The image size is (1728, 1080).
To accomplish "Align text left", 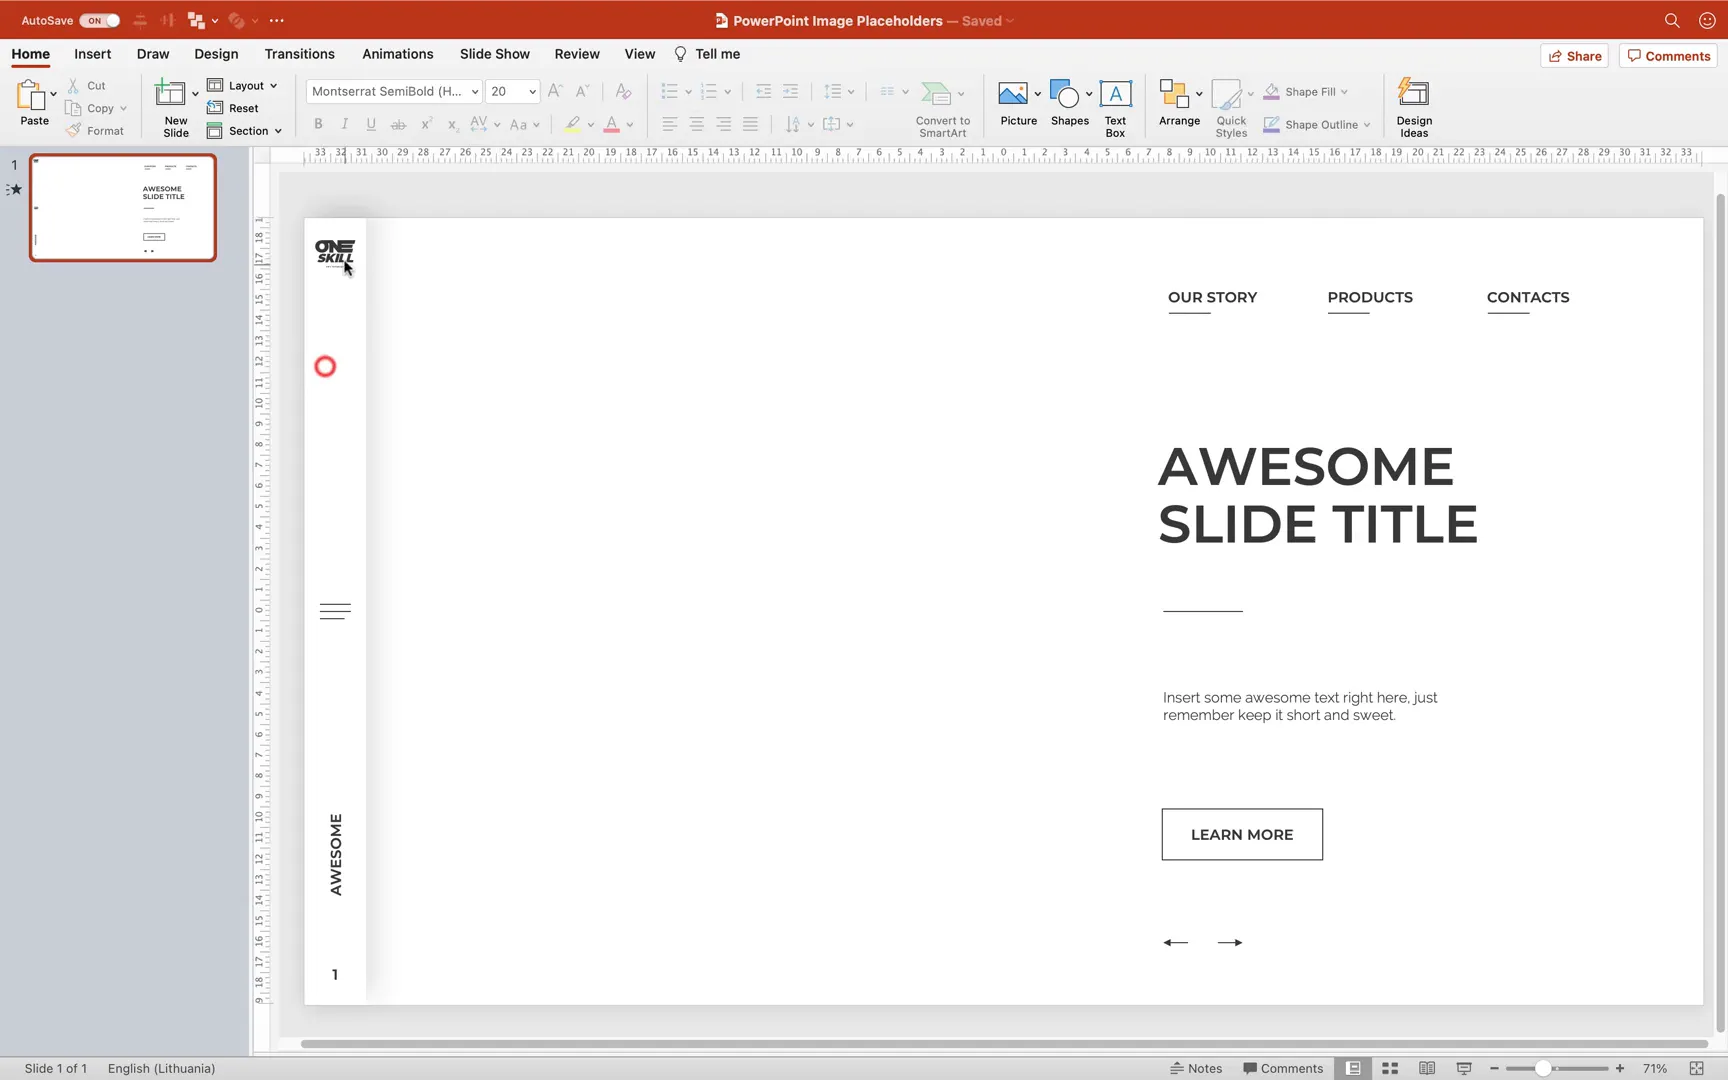I will tap(669, 124).
